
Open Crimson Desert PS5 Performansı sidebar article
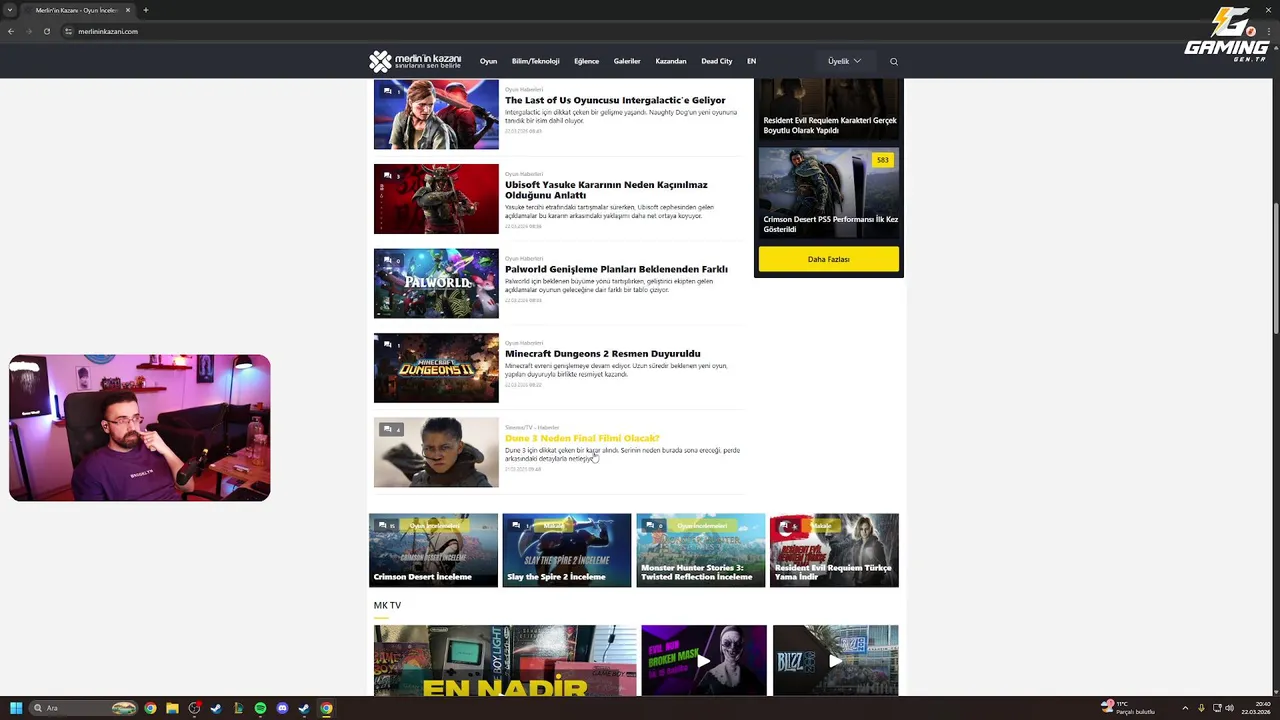point(829,192)
